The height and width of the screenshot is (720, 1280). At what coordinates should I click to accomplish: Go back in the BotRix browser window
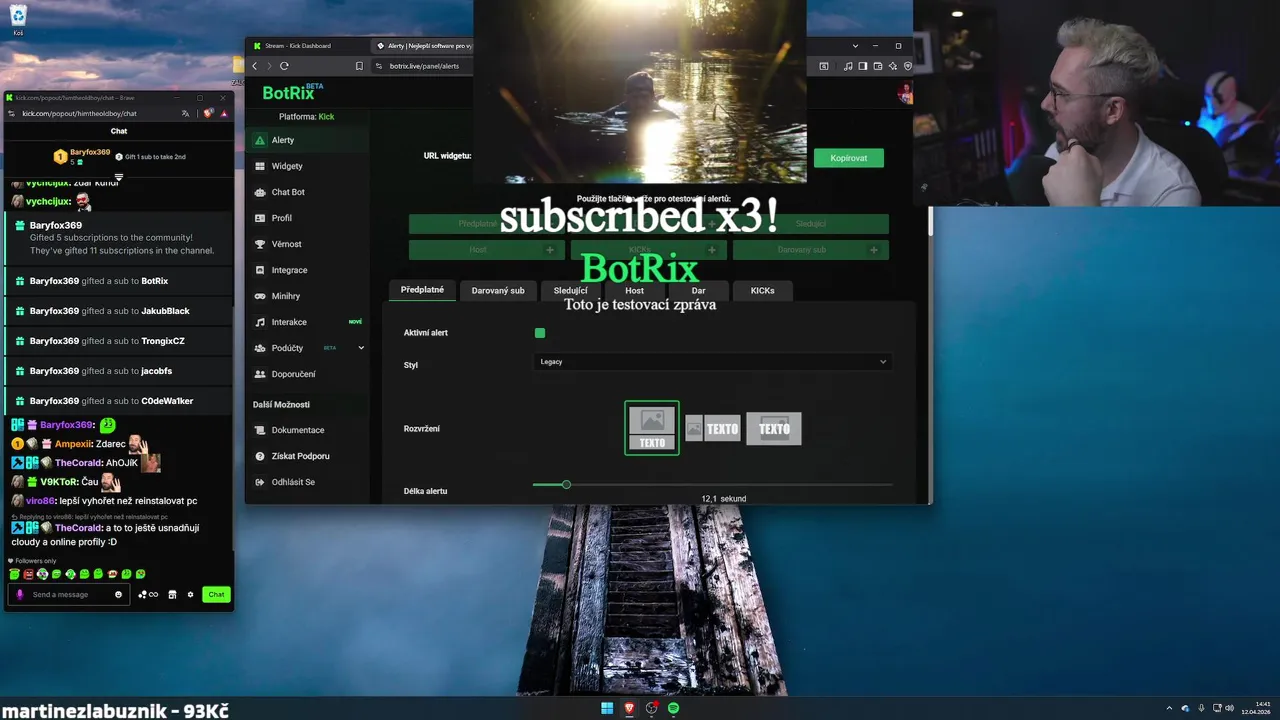254,66
